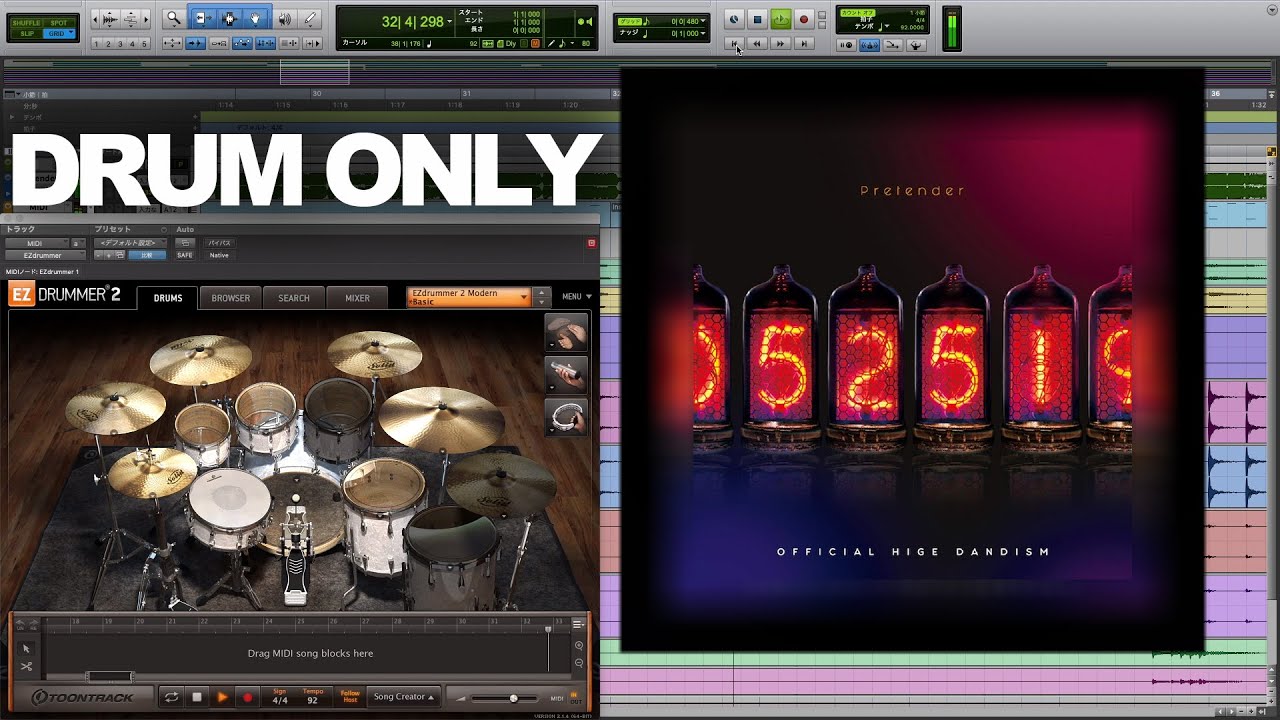Select the Selector tool

coord(228,19)
